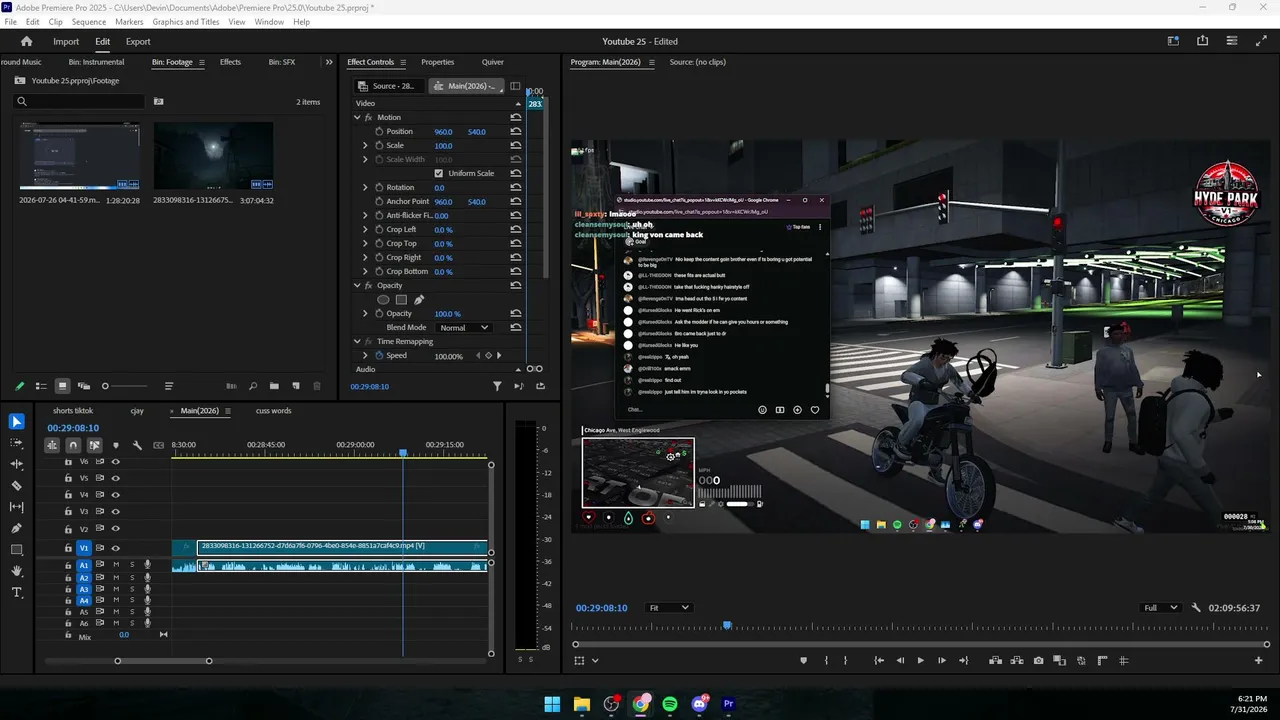The width and height of the screenshot is (1280, 720).
Task: Create a new bin in the project panel
Action: (274, 386)
